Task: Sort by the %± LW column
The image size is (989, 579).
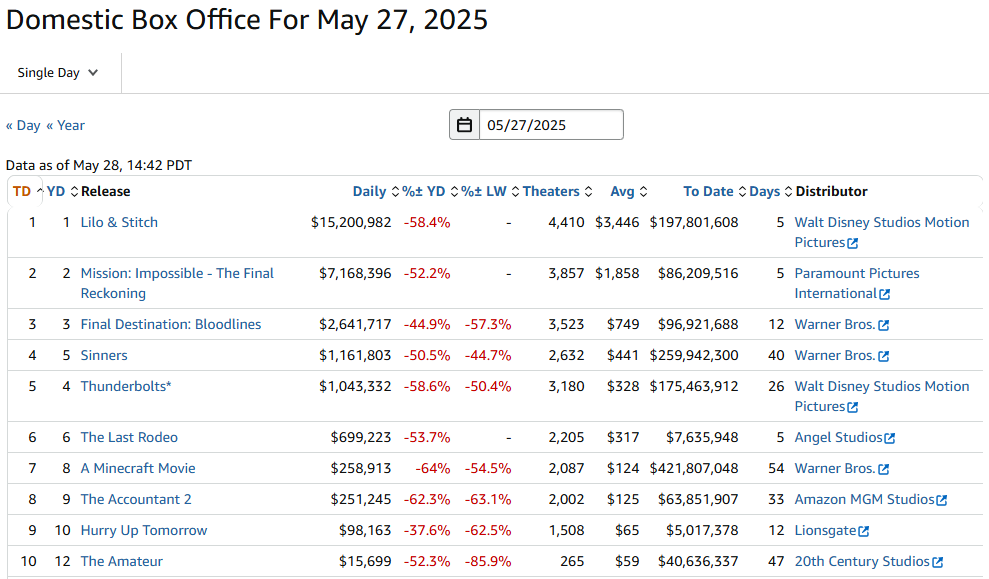Action: point(483,191)
